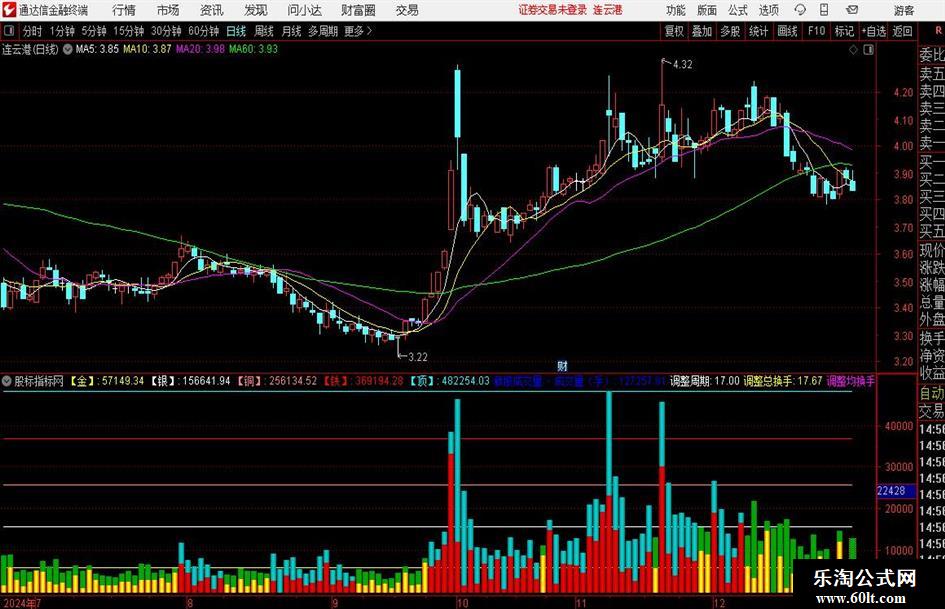Toggle the left sidebar panel icon
945x609 pixels.
pyautogui.click(x=9, y=31)
